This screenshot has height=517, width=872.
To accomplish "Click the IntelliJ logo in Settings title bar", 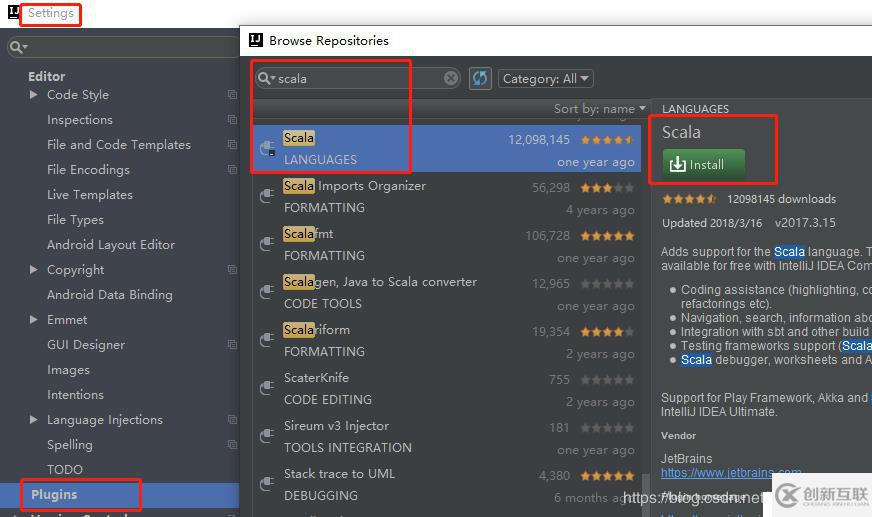I will 14,12.
